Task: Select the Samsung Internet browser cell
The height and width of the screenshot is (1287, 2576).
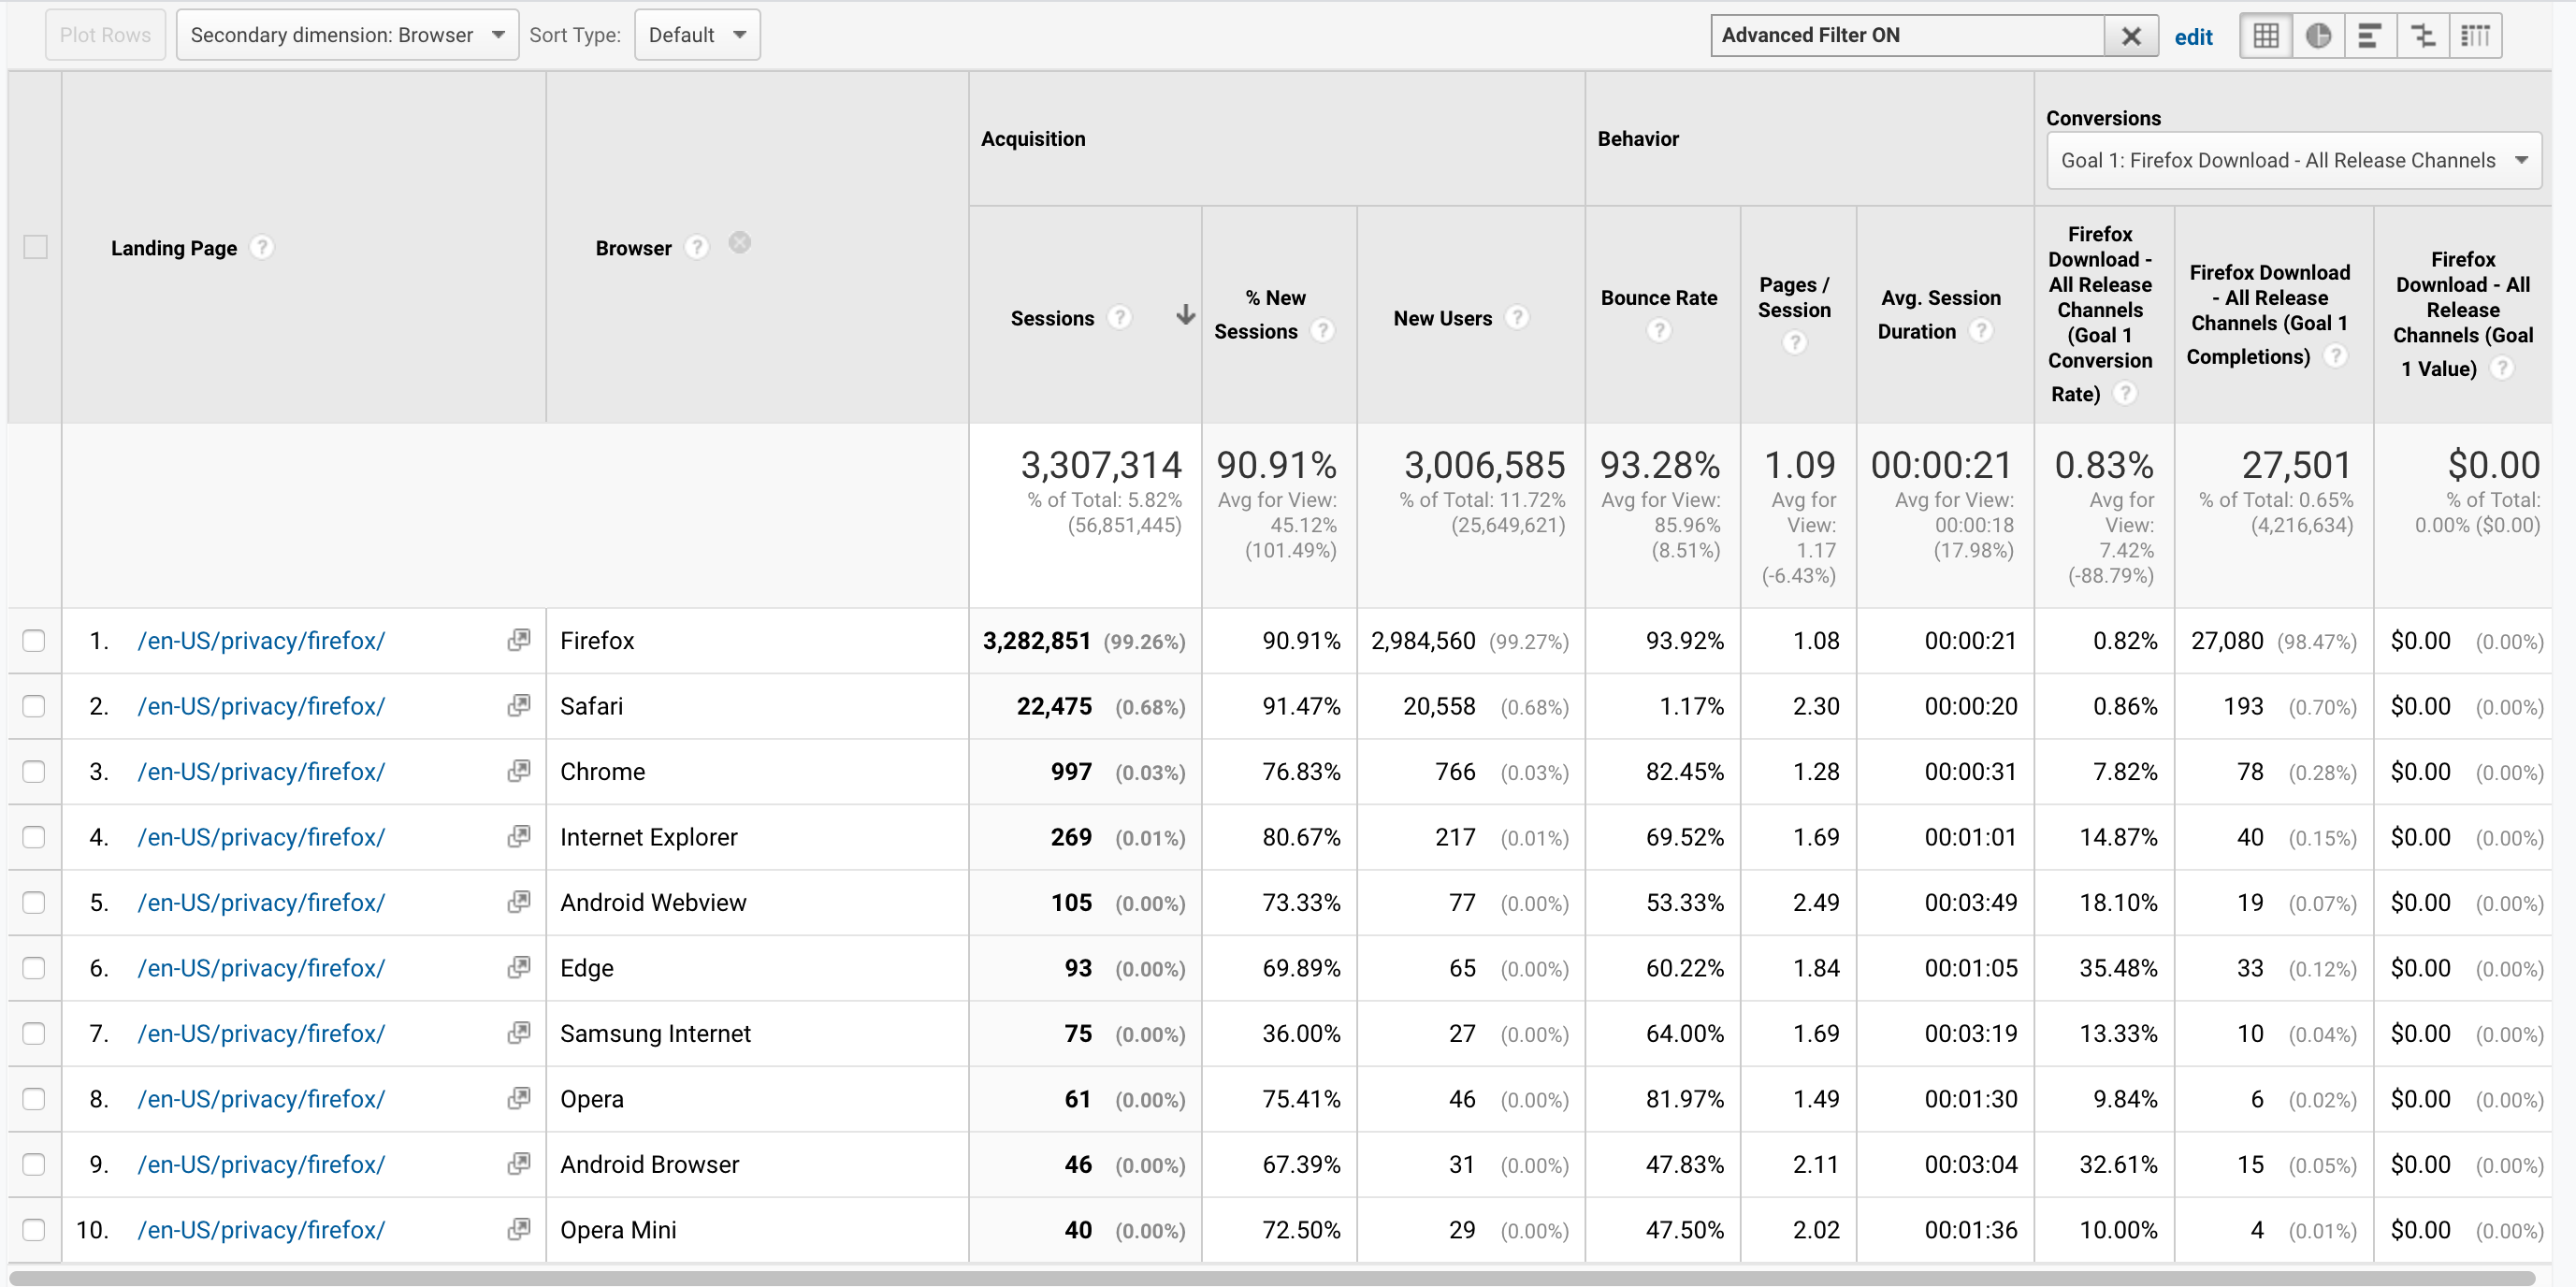Action: coord(757,1033)
